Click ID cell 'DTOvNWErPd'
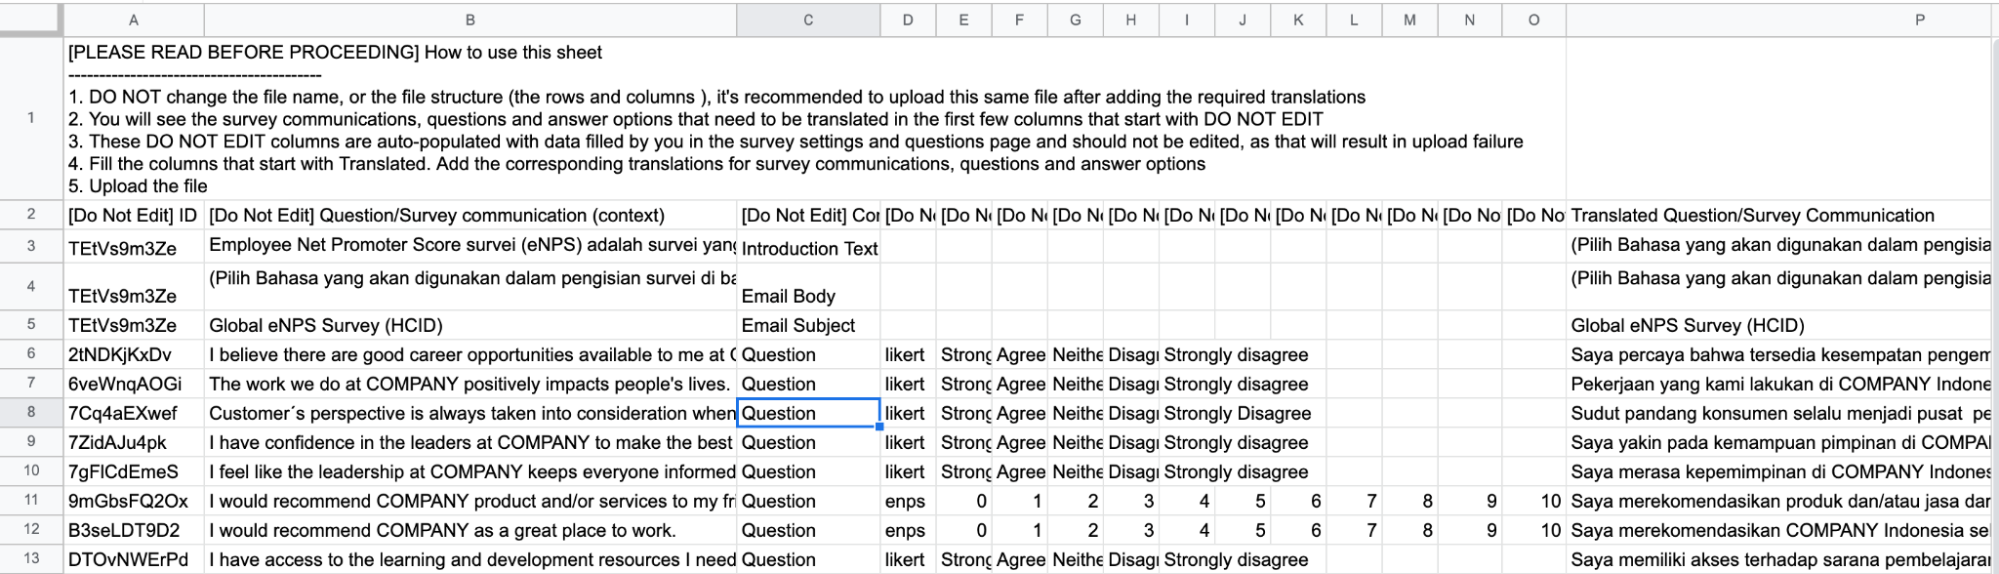This screenshot has width=1999, height=574. coord(134,560)
